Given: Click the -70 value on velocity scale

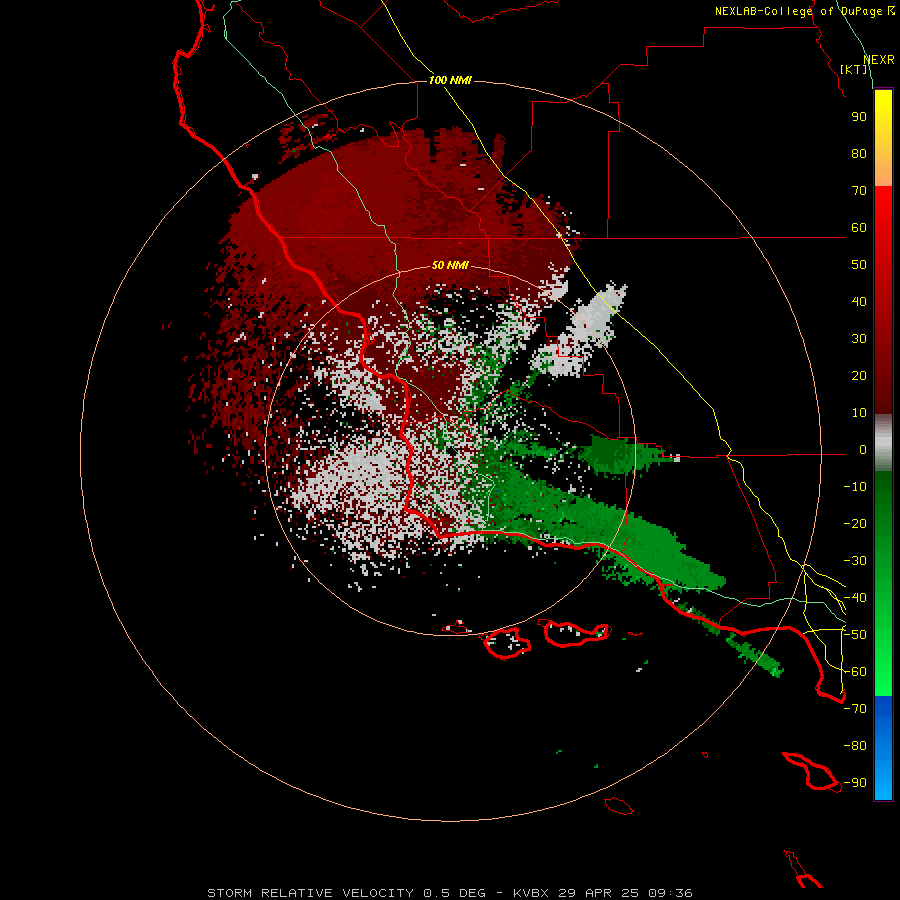Looking at the screenshot, I should 855,709.
